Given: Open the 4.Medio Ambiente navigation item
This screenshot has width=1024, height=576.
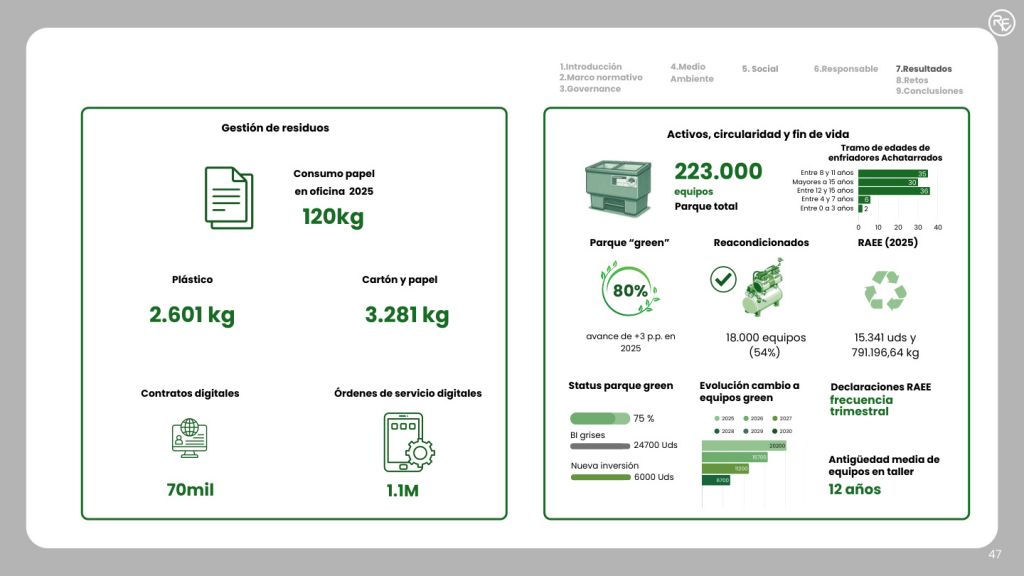Looking at the screenshot, I should click(692, 72).
